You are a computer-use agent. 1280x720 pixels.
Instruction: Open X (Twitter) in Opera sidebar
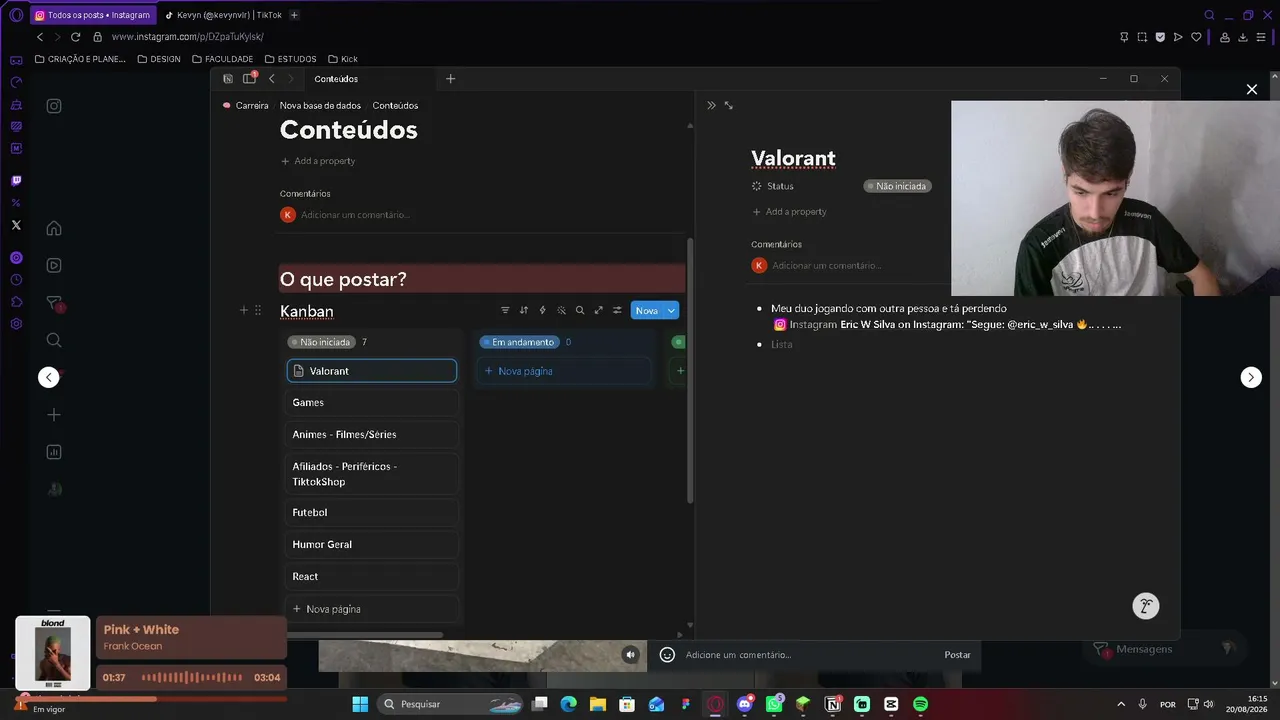pos(16,225)
